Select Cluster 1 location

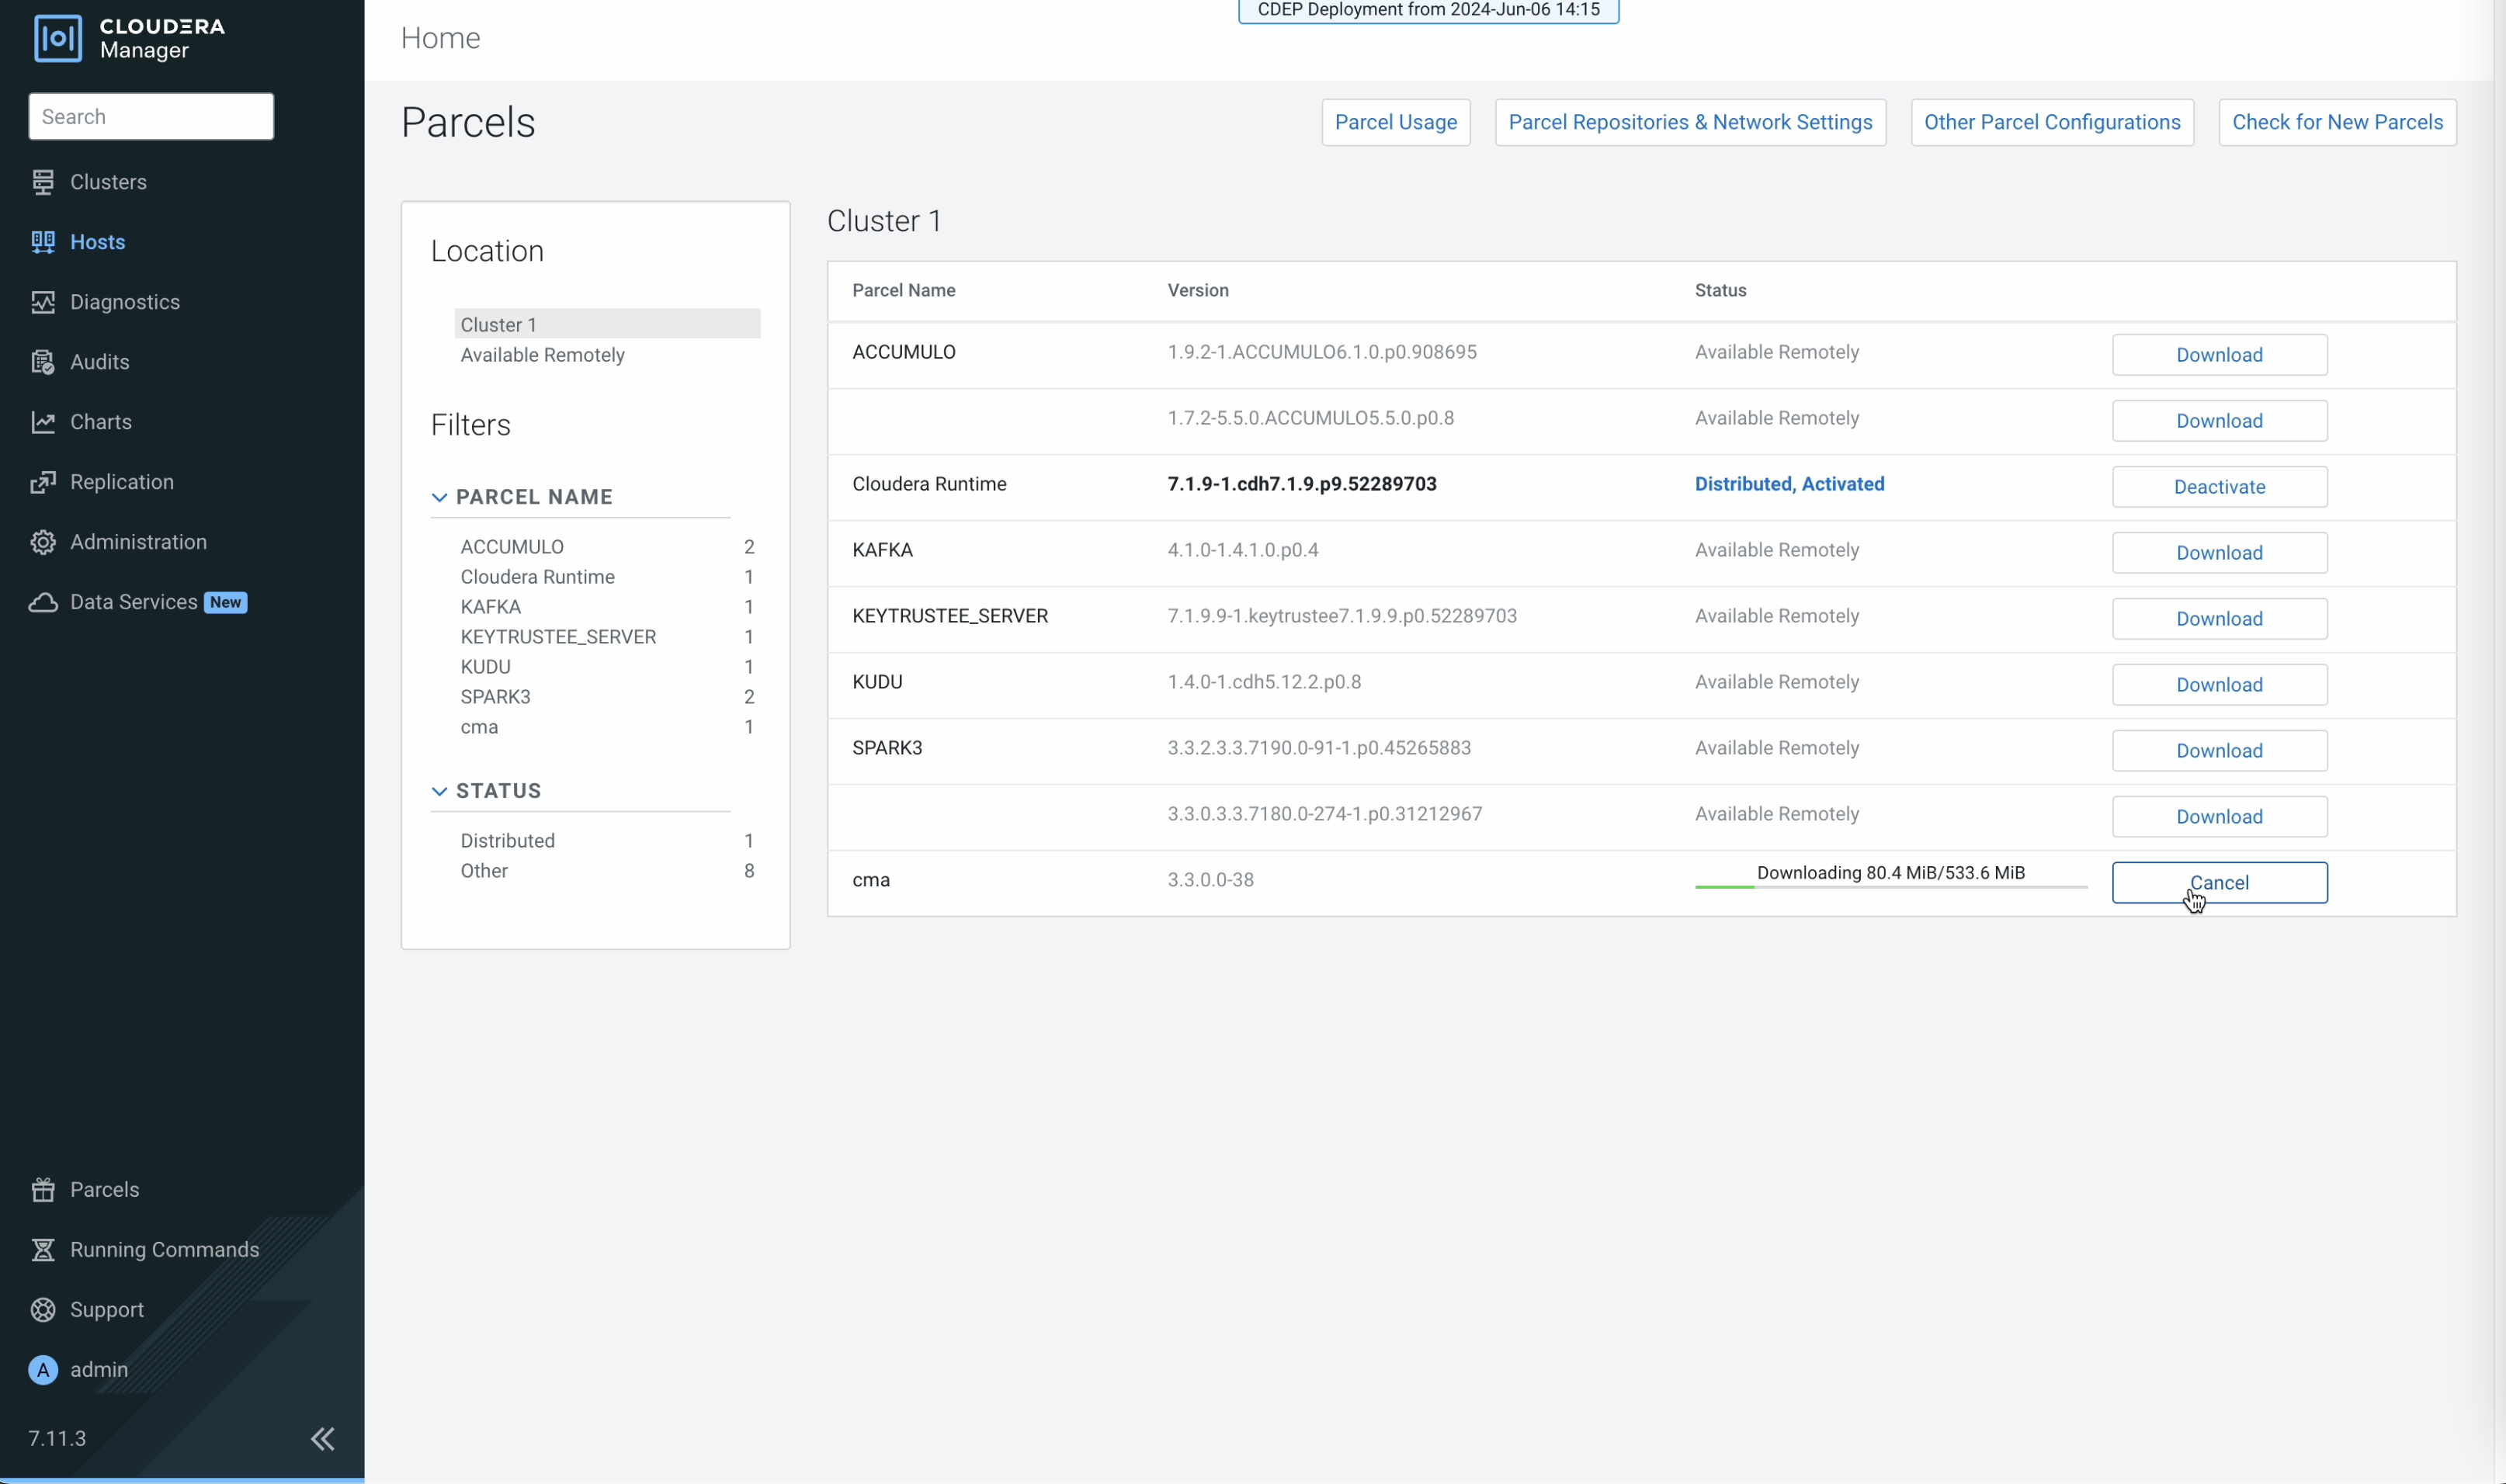[607, 324]
